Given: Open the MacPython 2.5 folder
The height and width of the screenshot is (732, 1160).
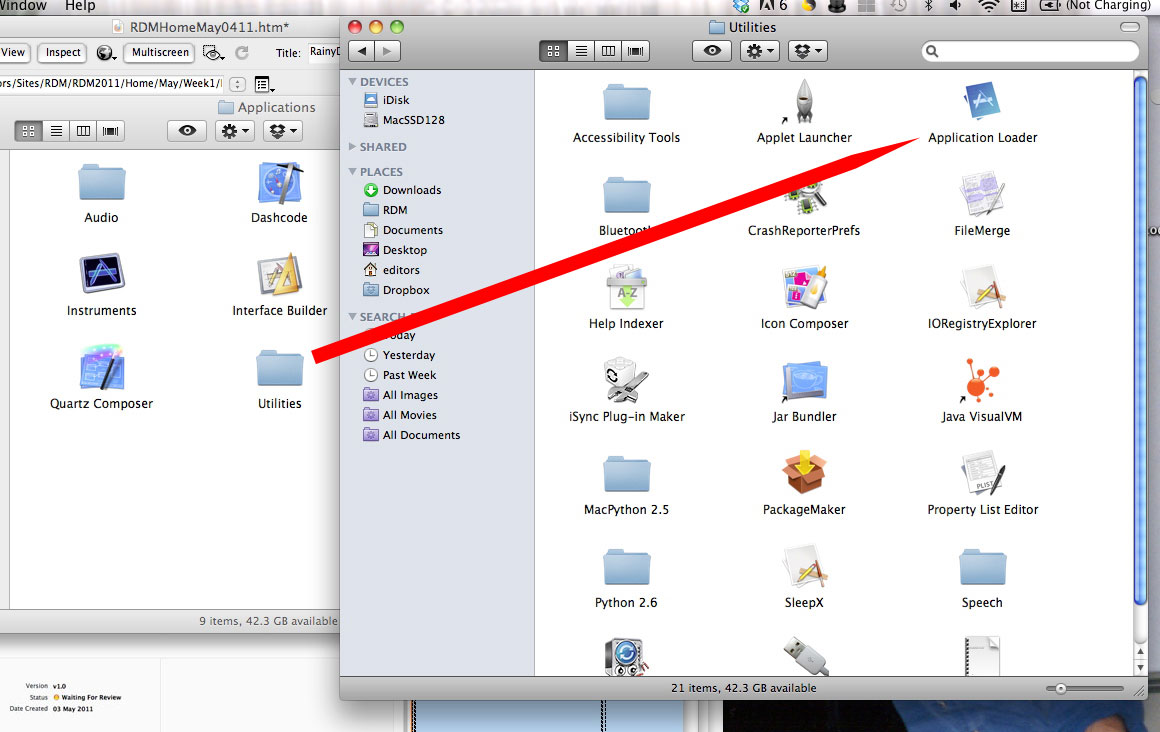Looking at the screenshot, I should click(626, 474).
